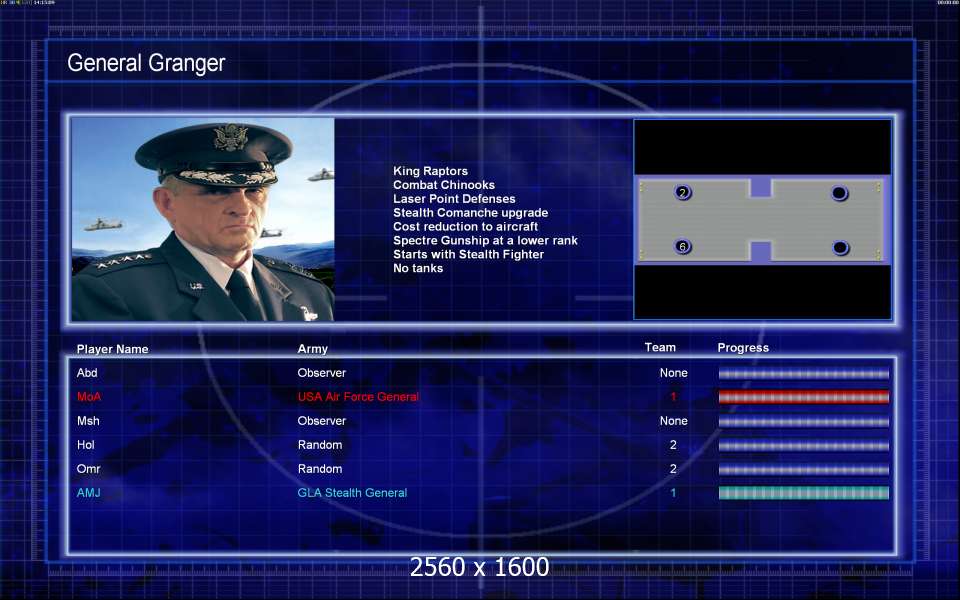The height and width of the screenshot is (600, 960).
Task: Select the Combat Chinooks feature line
Action: pyautogui.click(x=444, y=185)
